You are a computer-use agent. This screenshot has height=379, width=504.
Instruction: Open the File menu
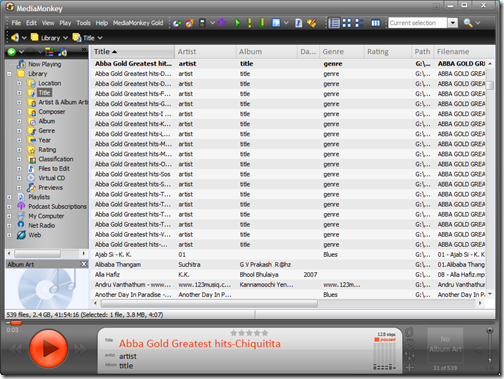coord(16,23)
